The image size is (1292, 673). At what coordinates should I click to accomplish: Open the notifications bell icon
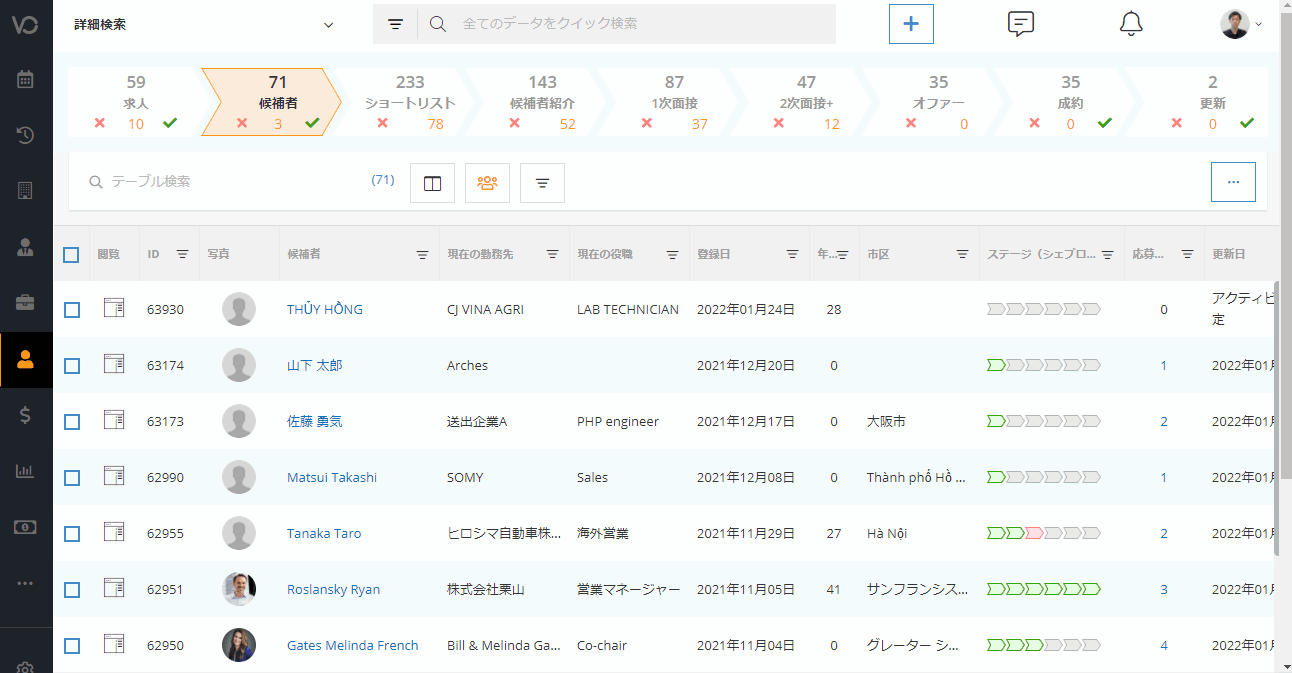coord(1130,24)
